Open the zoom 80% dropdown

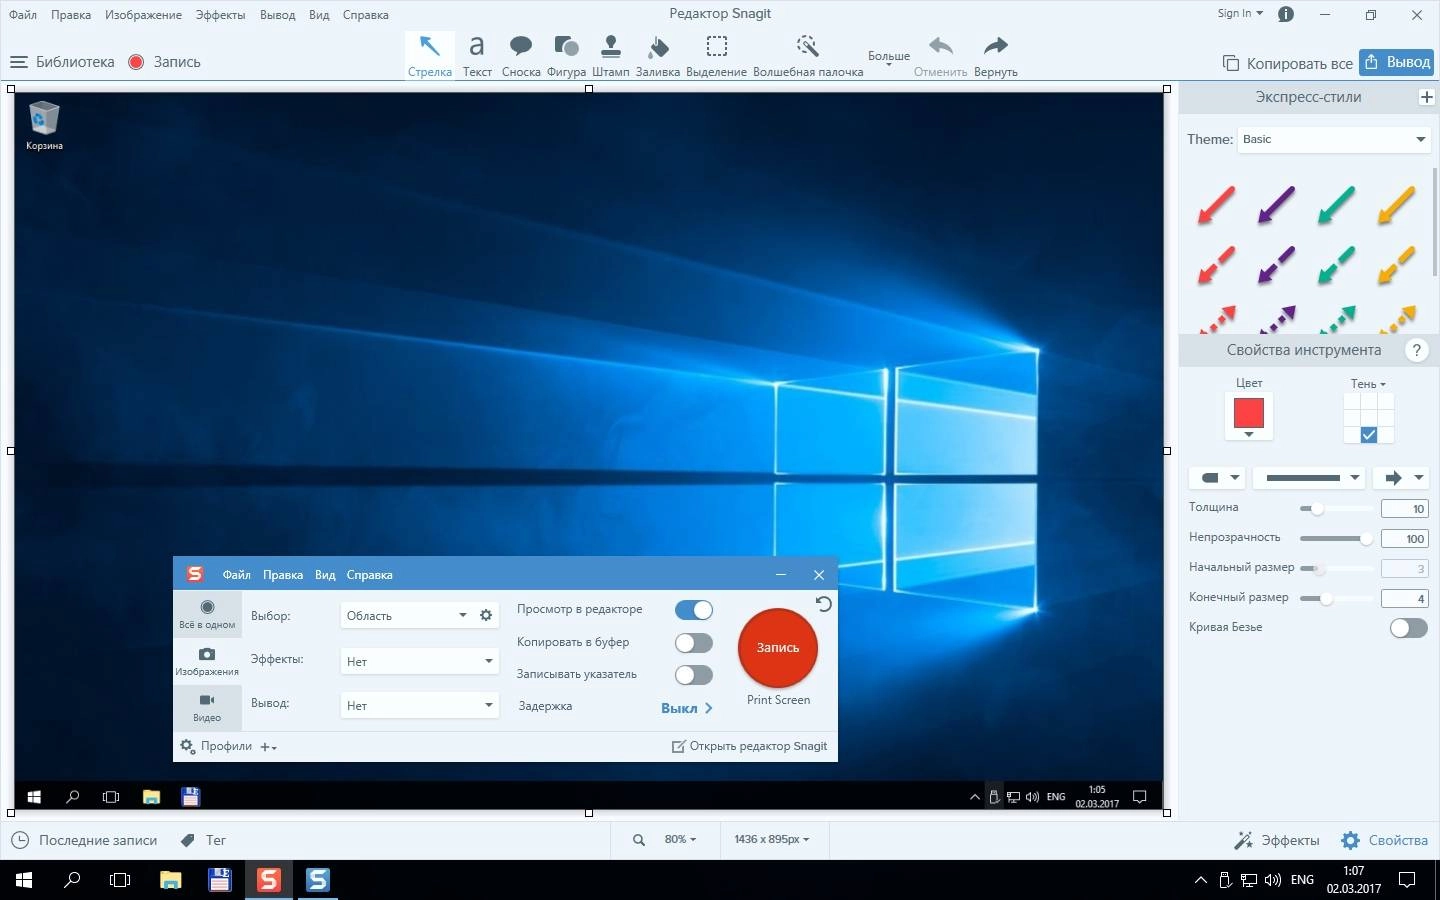[x=680, y=840]
